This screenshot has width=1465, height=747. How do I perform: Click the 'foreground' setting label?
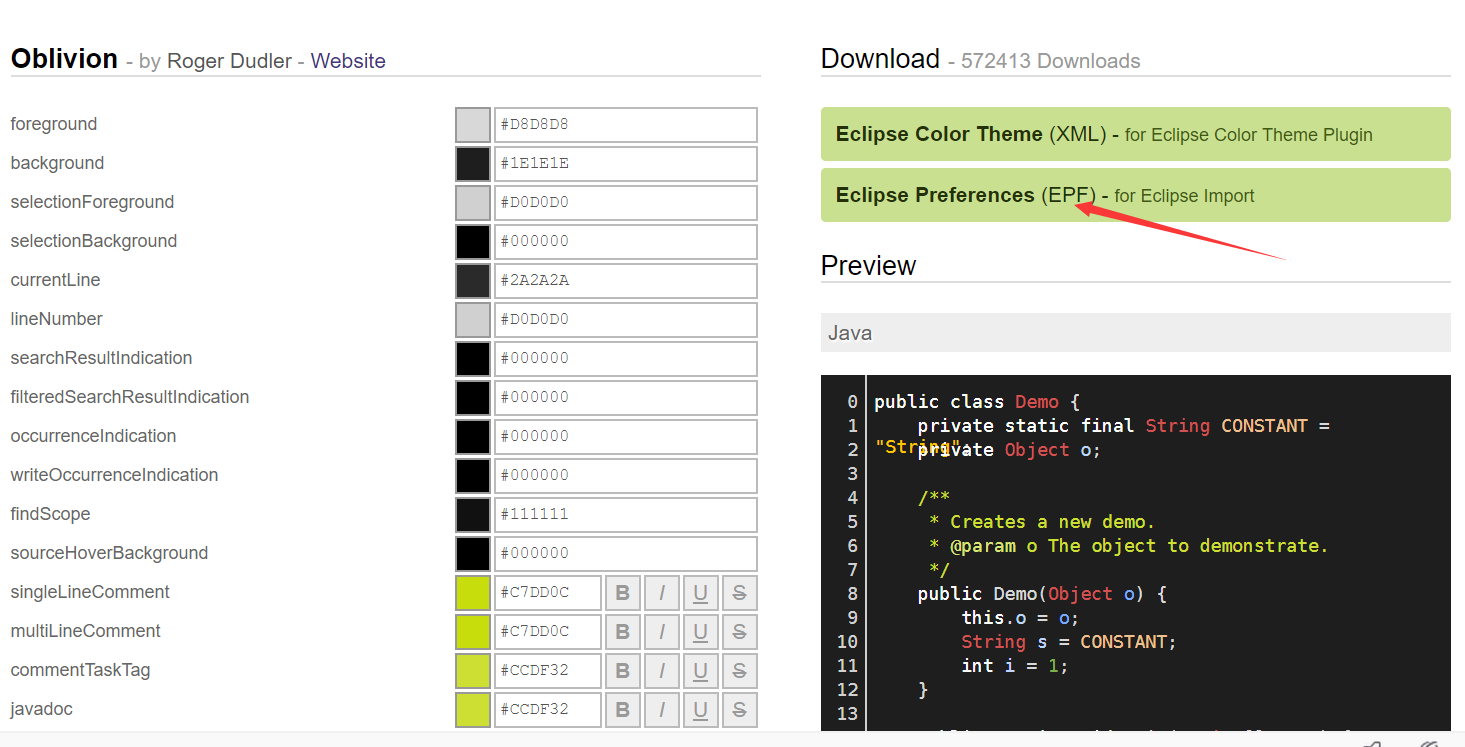(54, 125)
